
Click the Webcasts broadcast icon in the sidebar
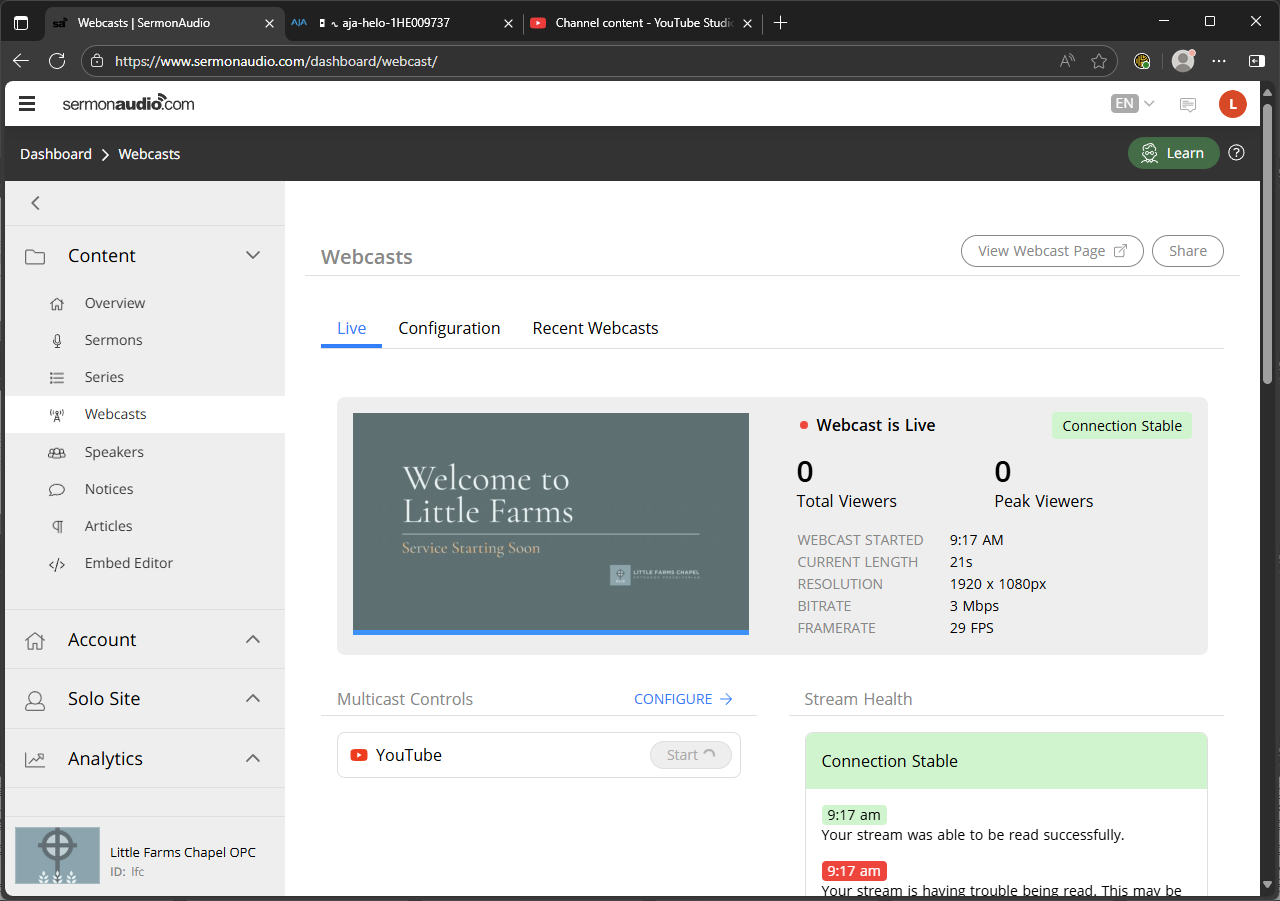(x=57, y=415)
